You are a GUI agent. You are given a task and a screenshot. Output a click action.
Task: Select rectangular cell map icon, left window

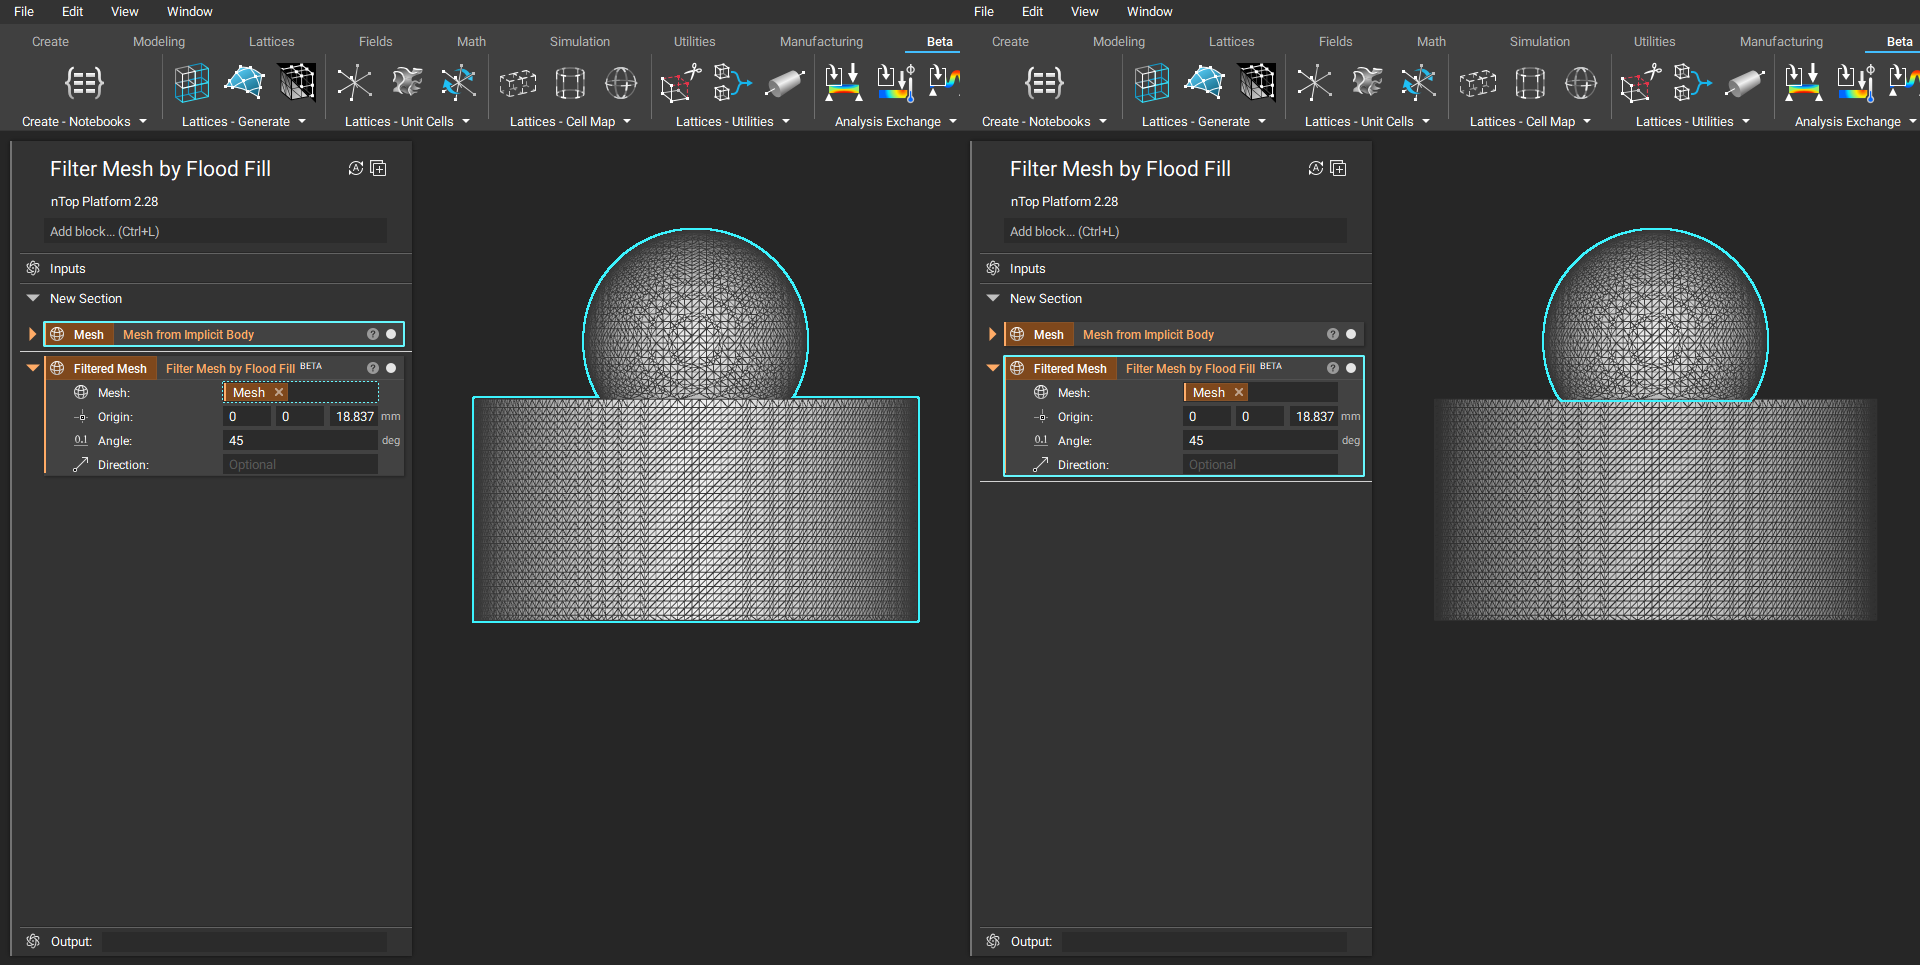(517, 83)
